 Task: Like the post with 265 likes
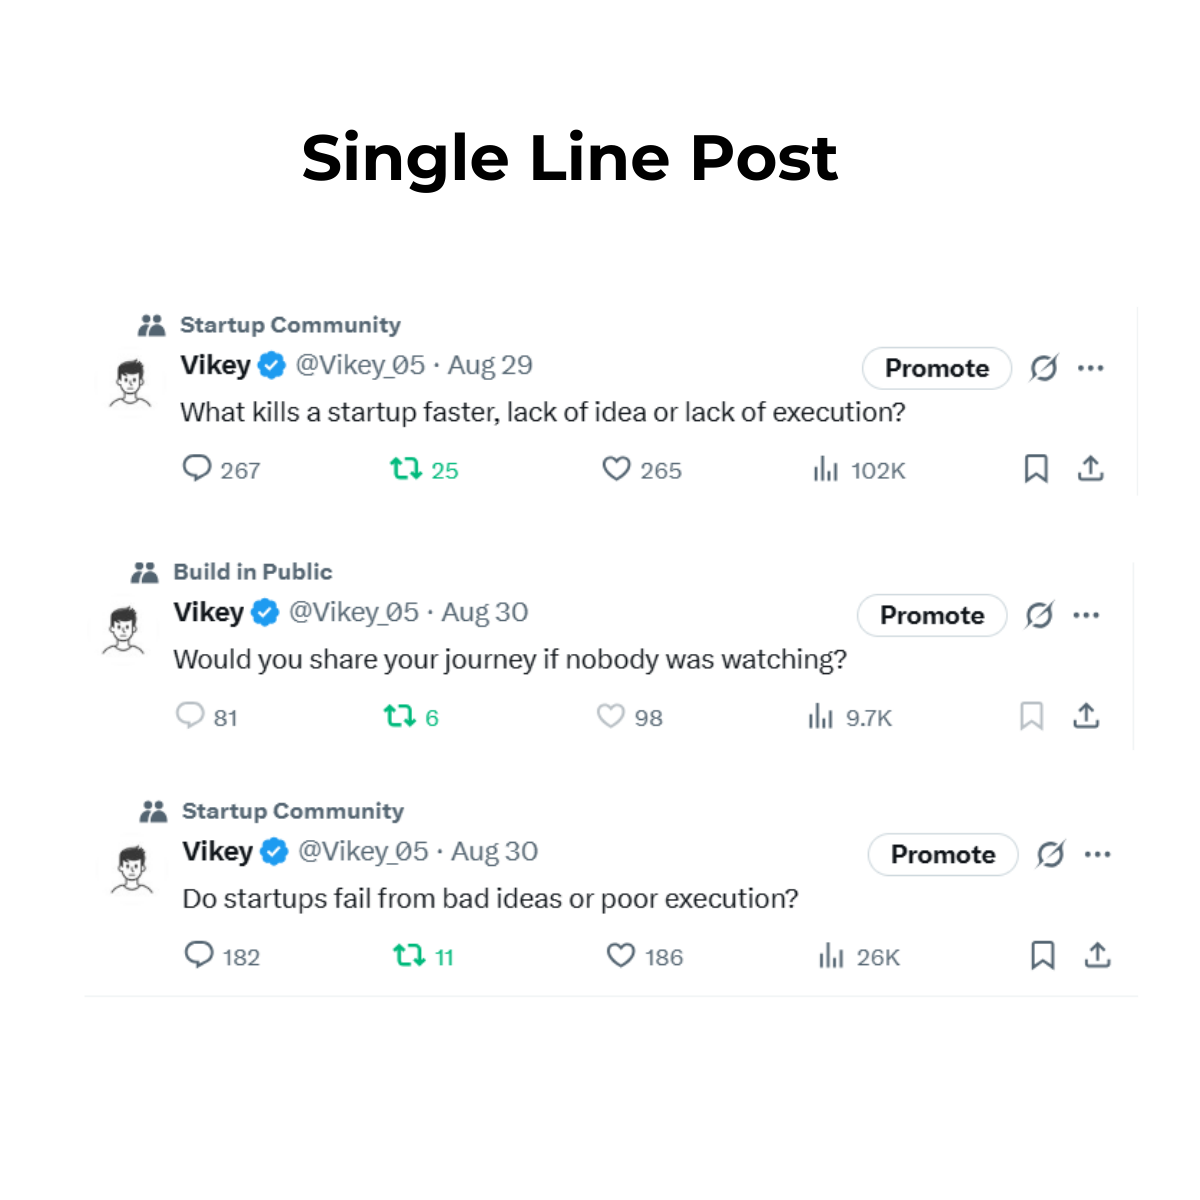click(x=616, y=469)
